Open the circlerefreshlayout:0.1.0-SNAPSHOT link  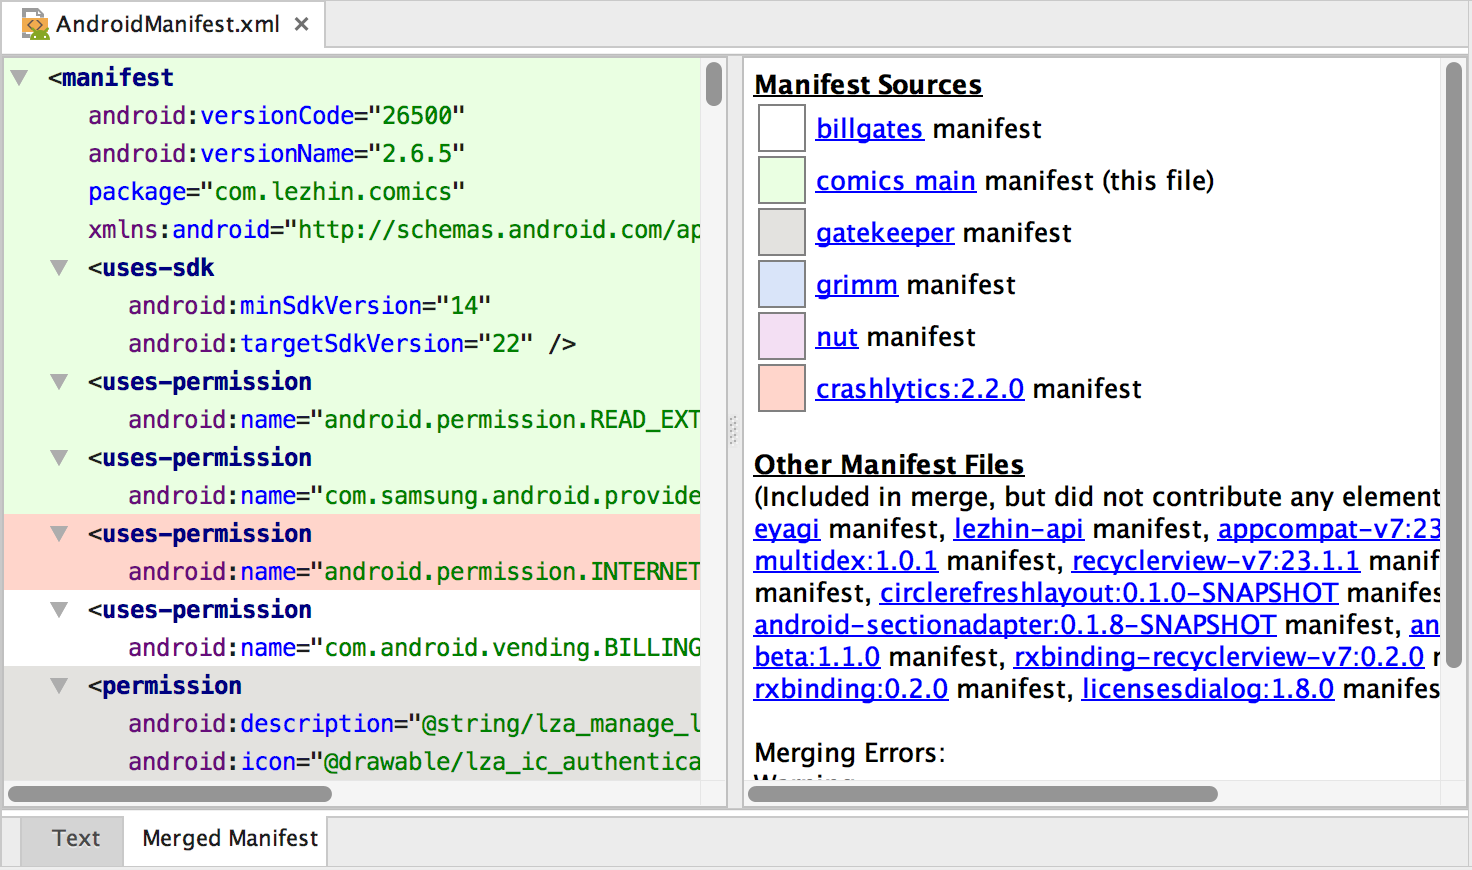point(1109,593)
